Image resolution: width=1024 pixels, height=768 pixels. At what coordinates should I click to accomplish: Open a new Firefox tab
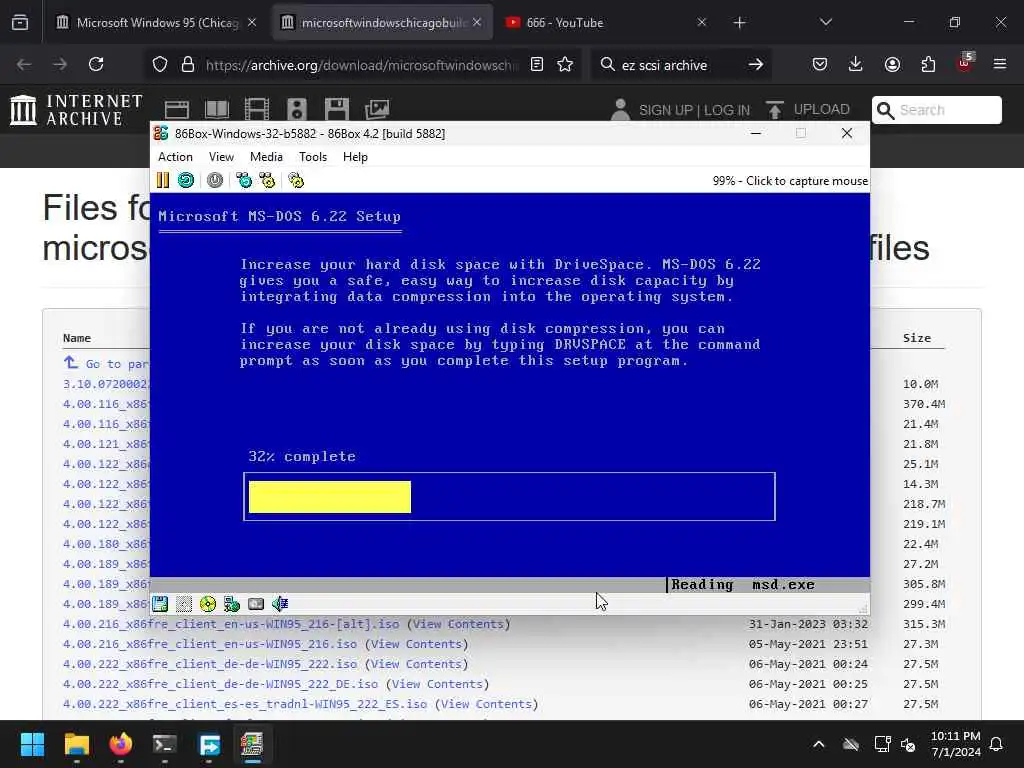[739, 23]
